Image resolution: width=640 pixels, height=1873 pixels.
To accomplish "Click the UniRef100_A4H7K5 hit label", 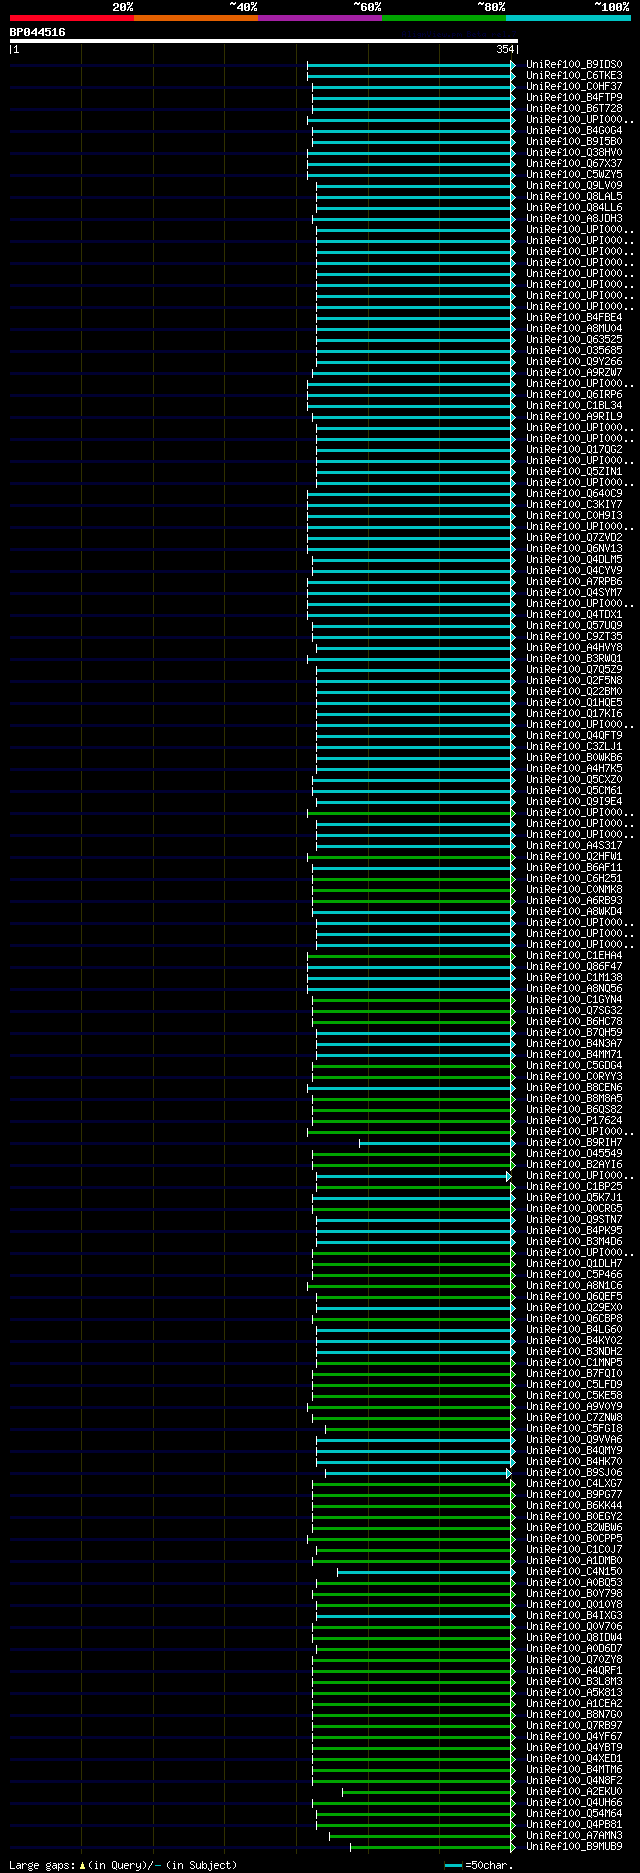I will pyautogui.click(x=574, y=769).
